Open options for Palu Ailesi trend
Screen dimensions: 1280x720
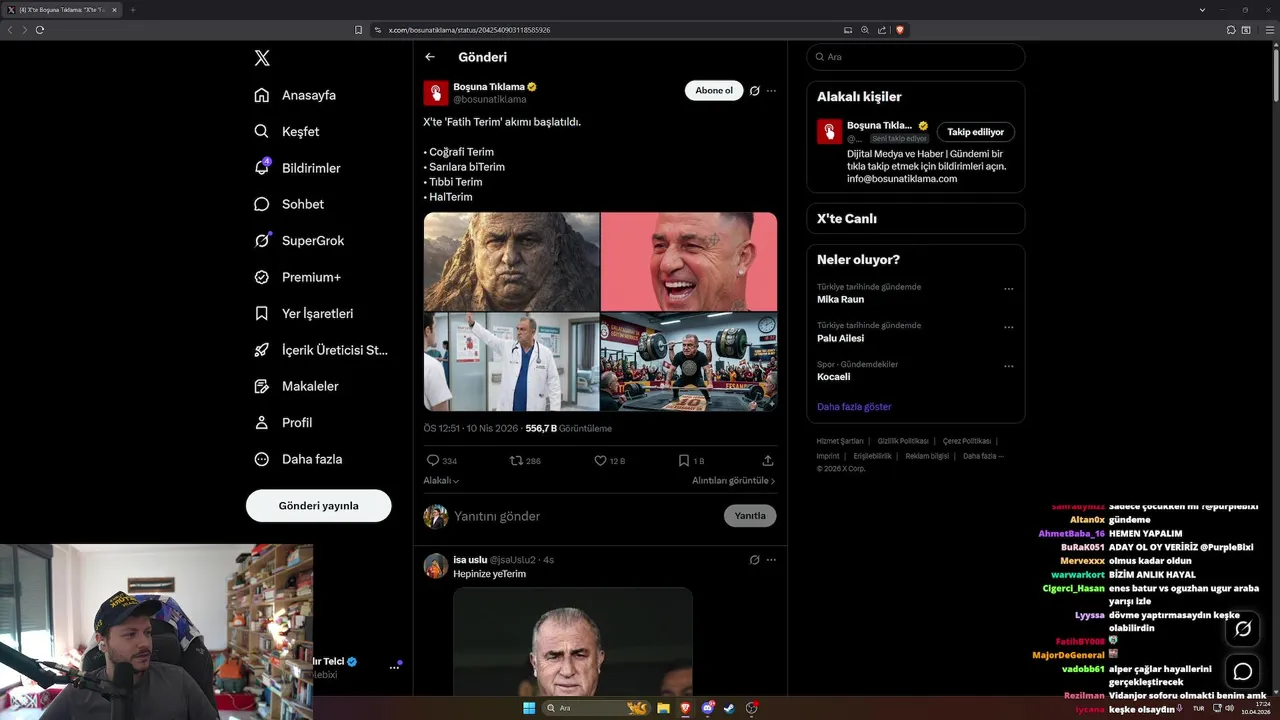click(1008, 327)
